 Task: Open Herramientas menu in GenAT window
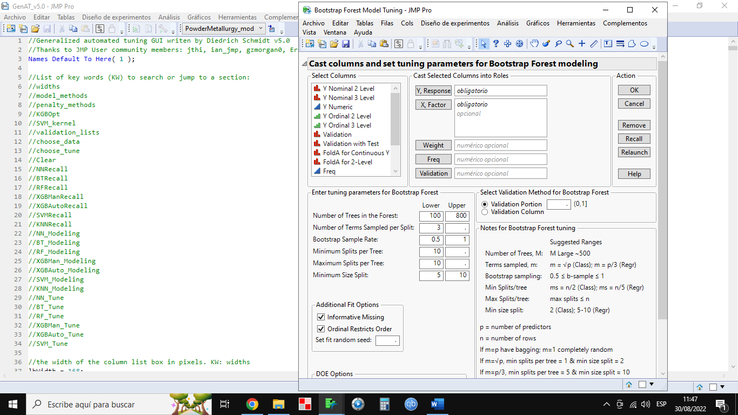(237, 17)
